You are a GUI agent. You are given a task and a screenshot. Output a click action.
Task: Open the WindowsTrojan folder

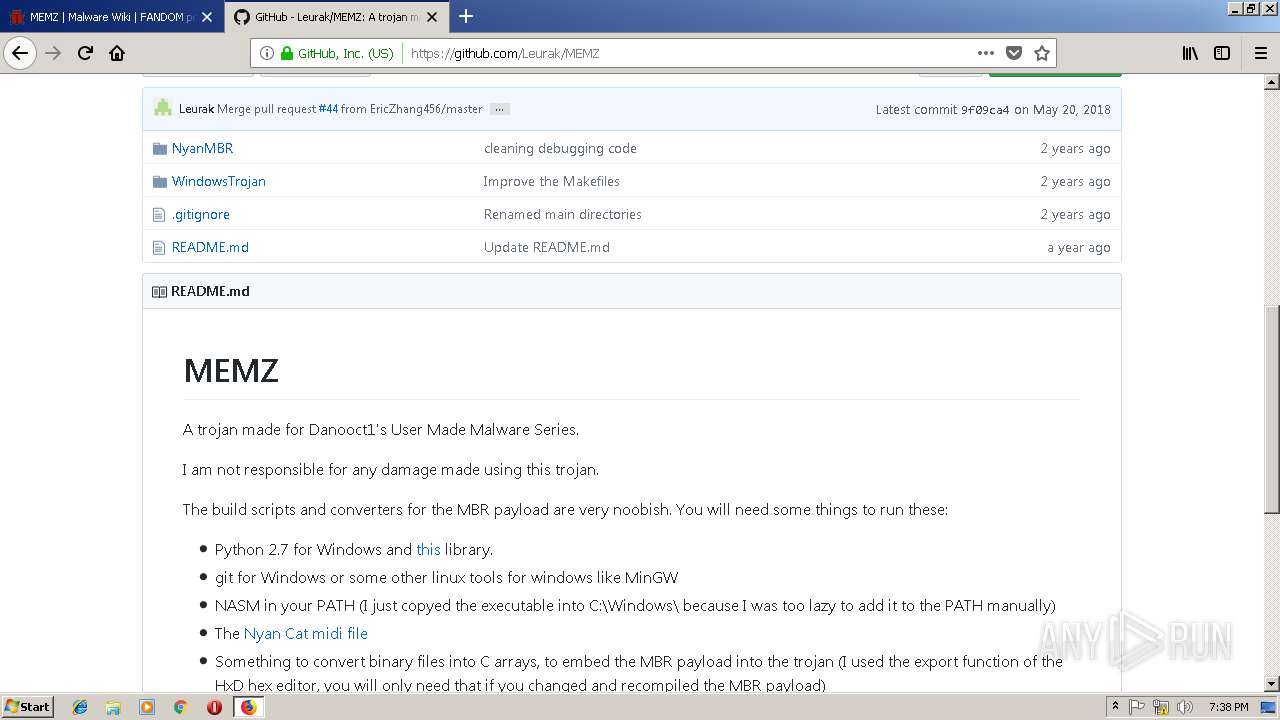pyautogui.click(x=218, y=181)
